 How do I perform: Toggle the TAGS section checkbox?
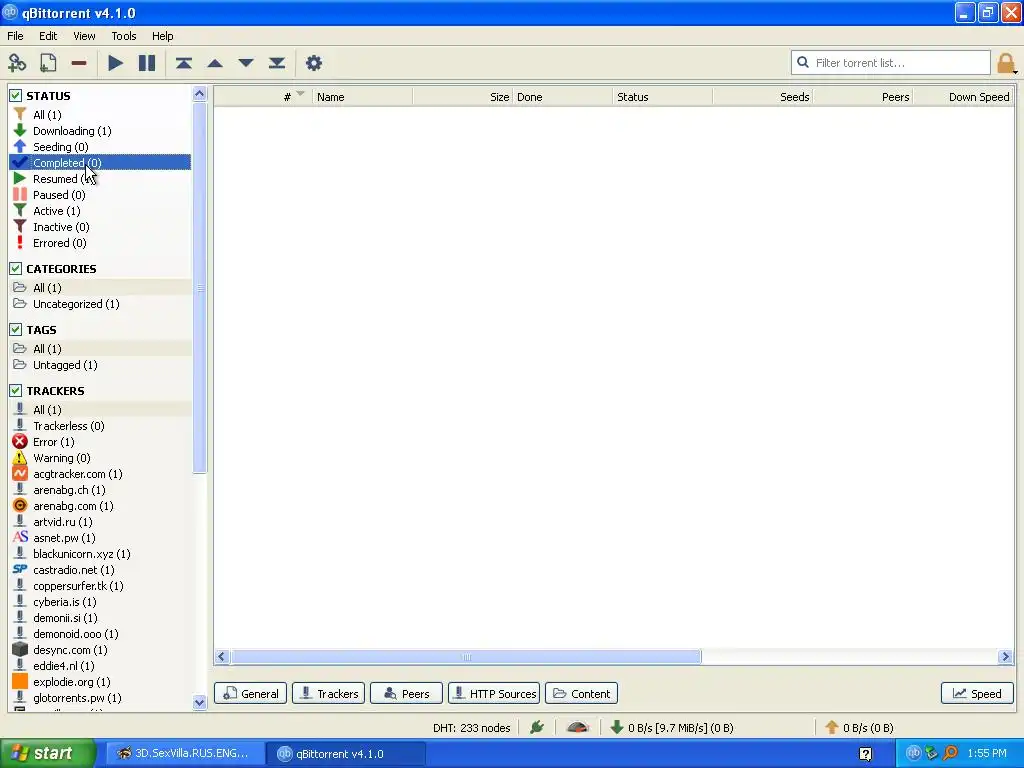pos(16,330)
